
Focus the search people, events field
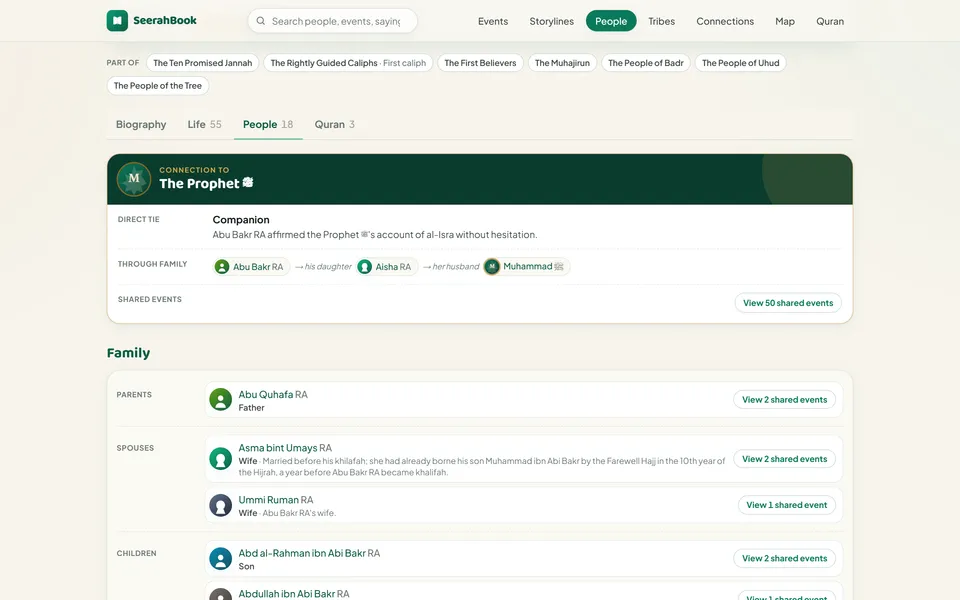pyautogui.click(x=332, y=21)
